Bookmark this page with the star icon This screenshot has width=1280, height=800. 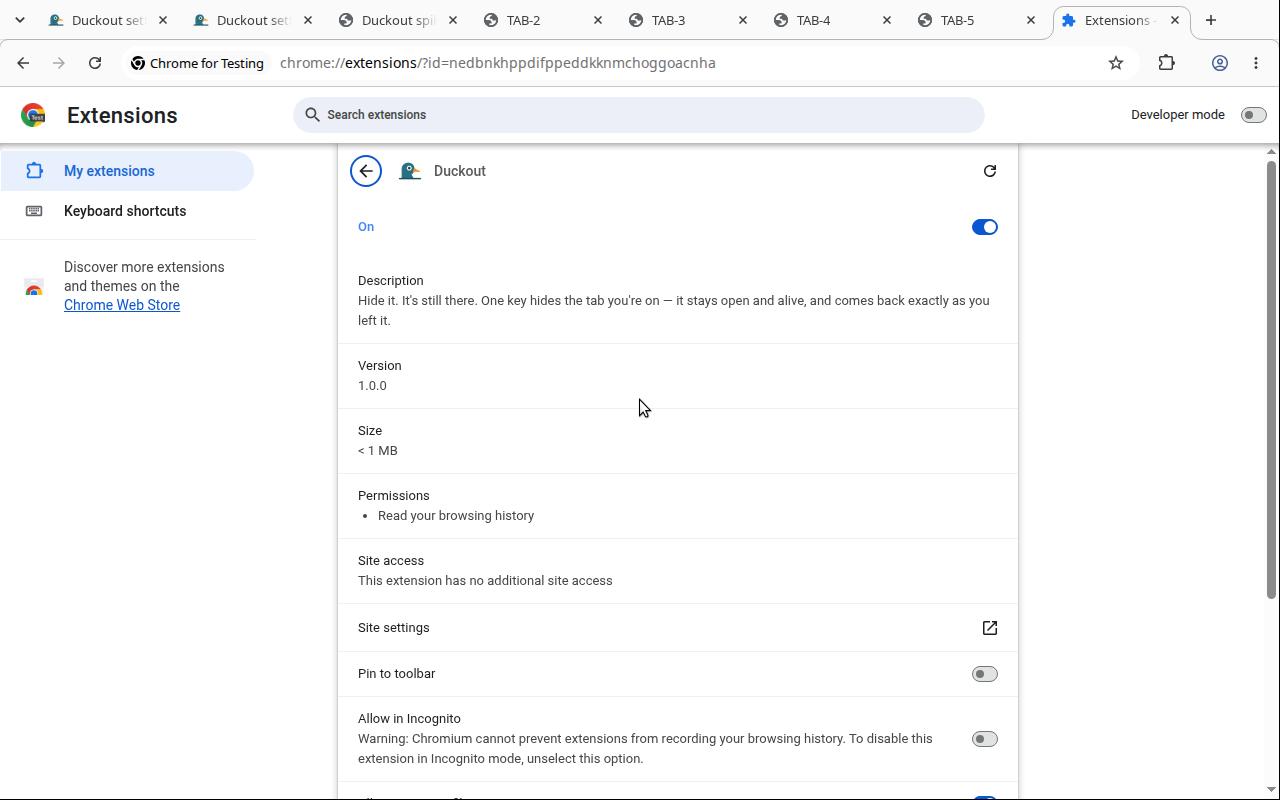click(x=1116, y=63)
